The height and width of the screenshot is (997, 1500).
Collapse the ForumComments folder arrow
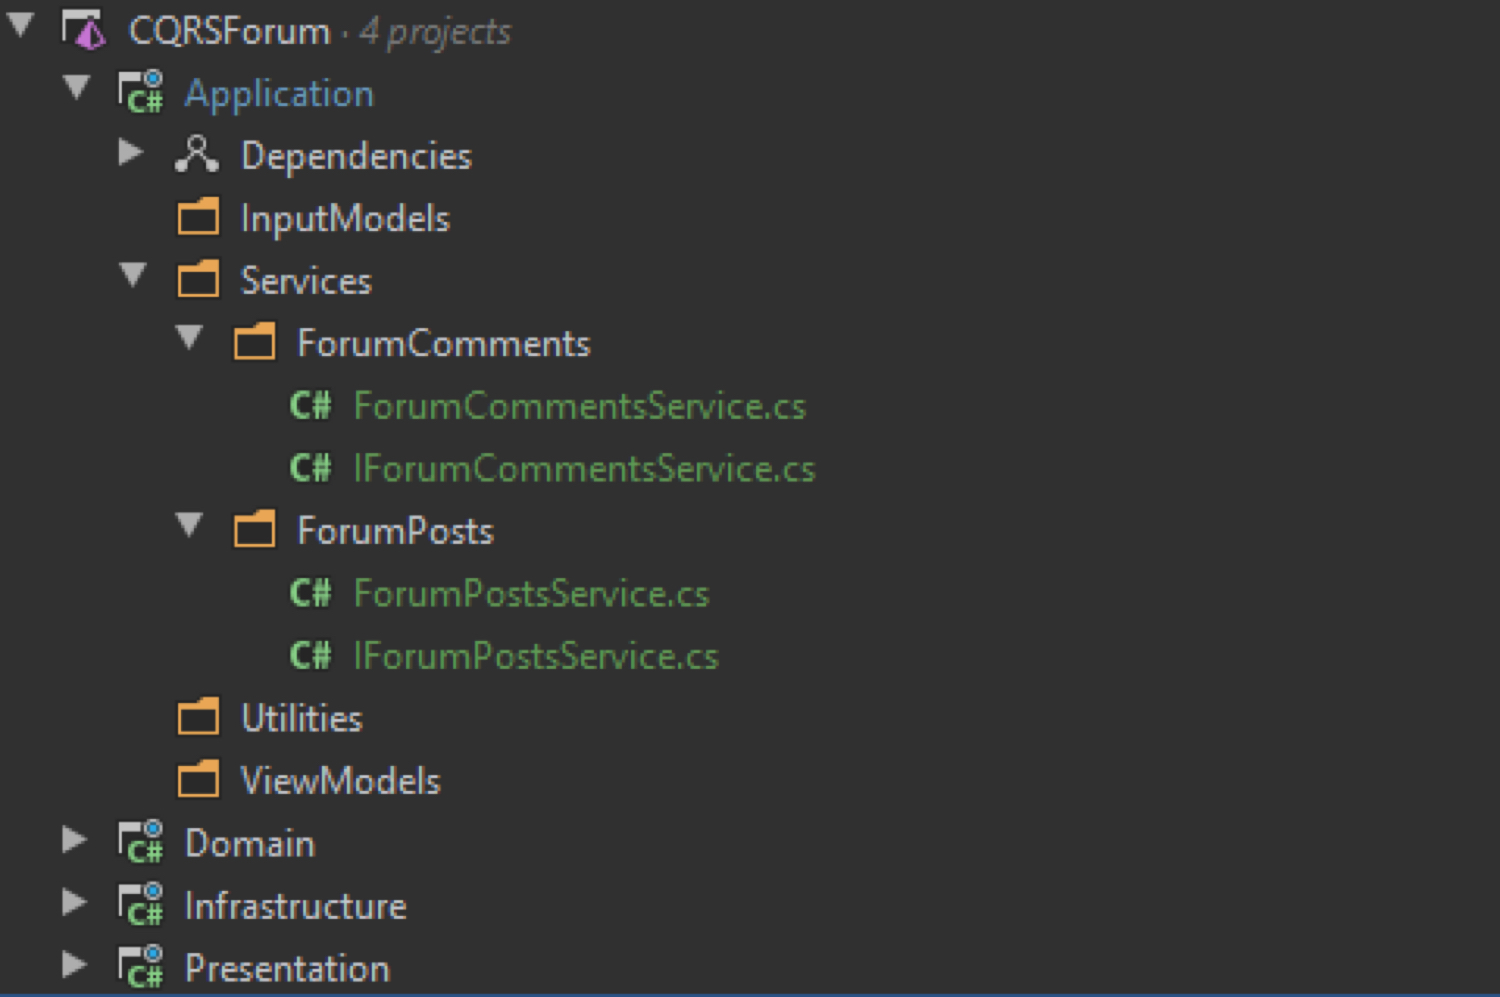pos(189,338)
